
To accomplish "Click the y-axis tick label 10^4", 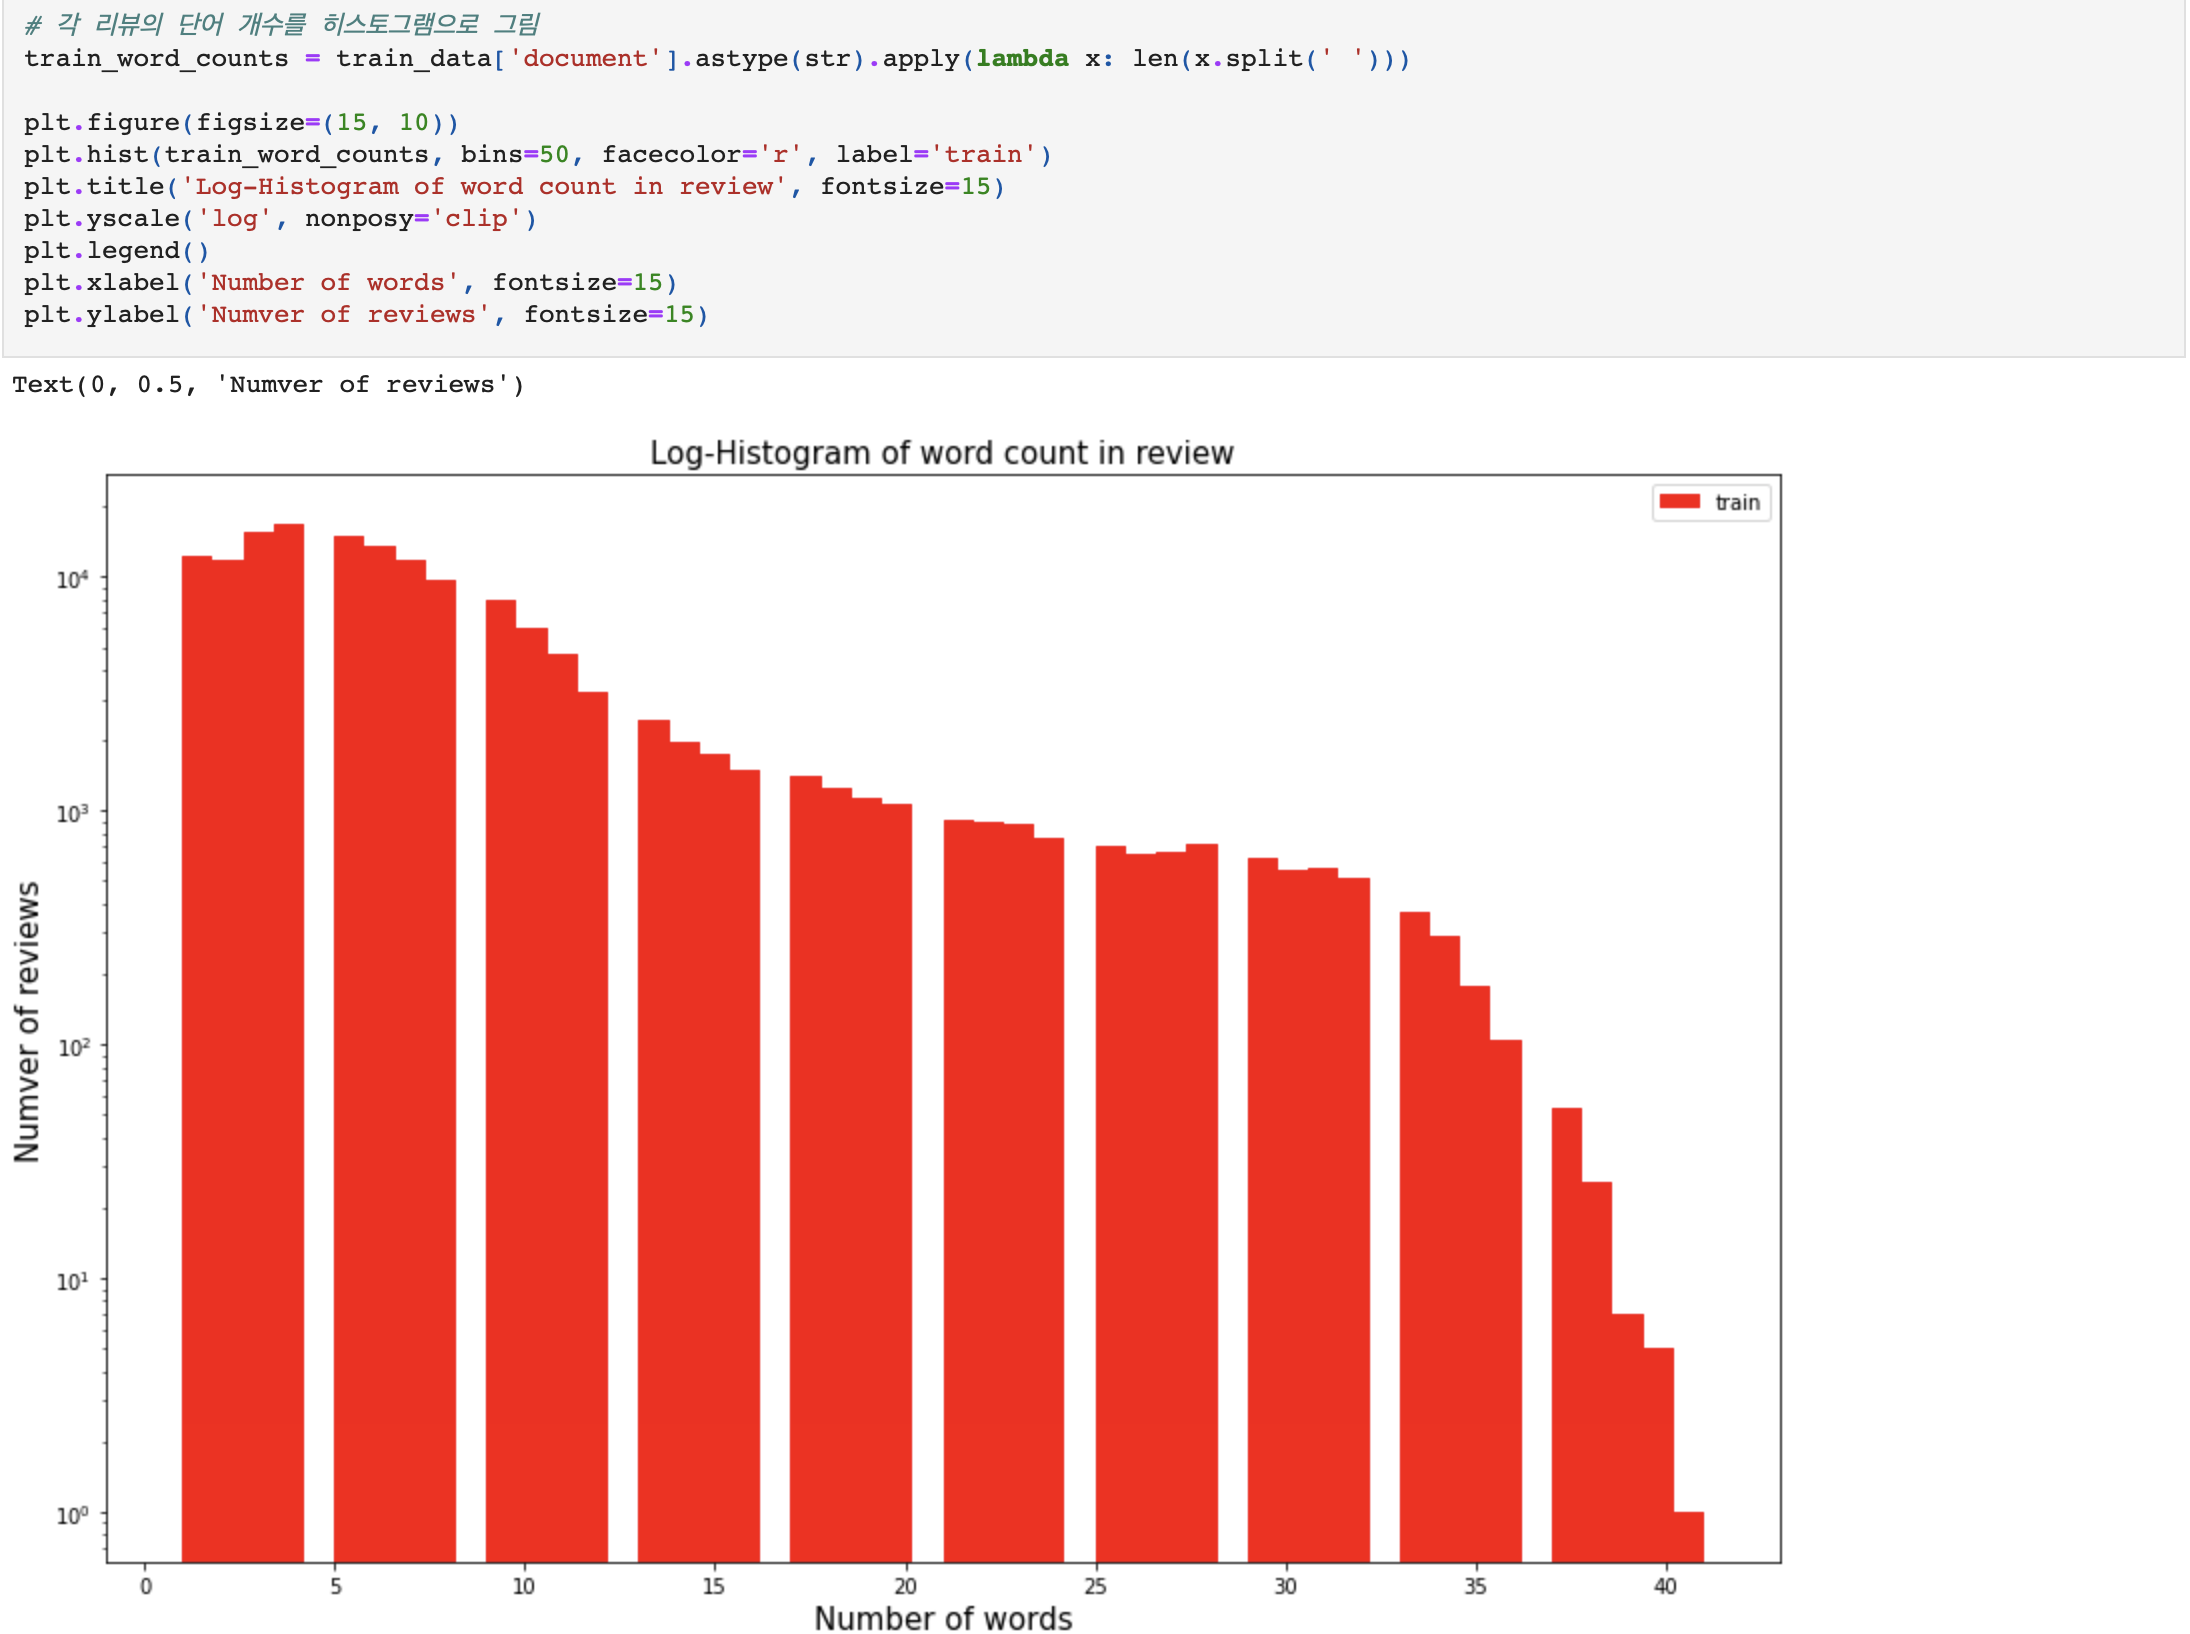I will pos(72,579).
